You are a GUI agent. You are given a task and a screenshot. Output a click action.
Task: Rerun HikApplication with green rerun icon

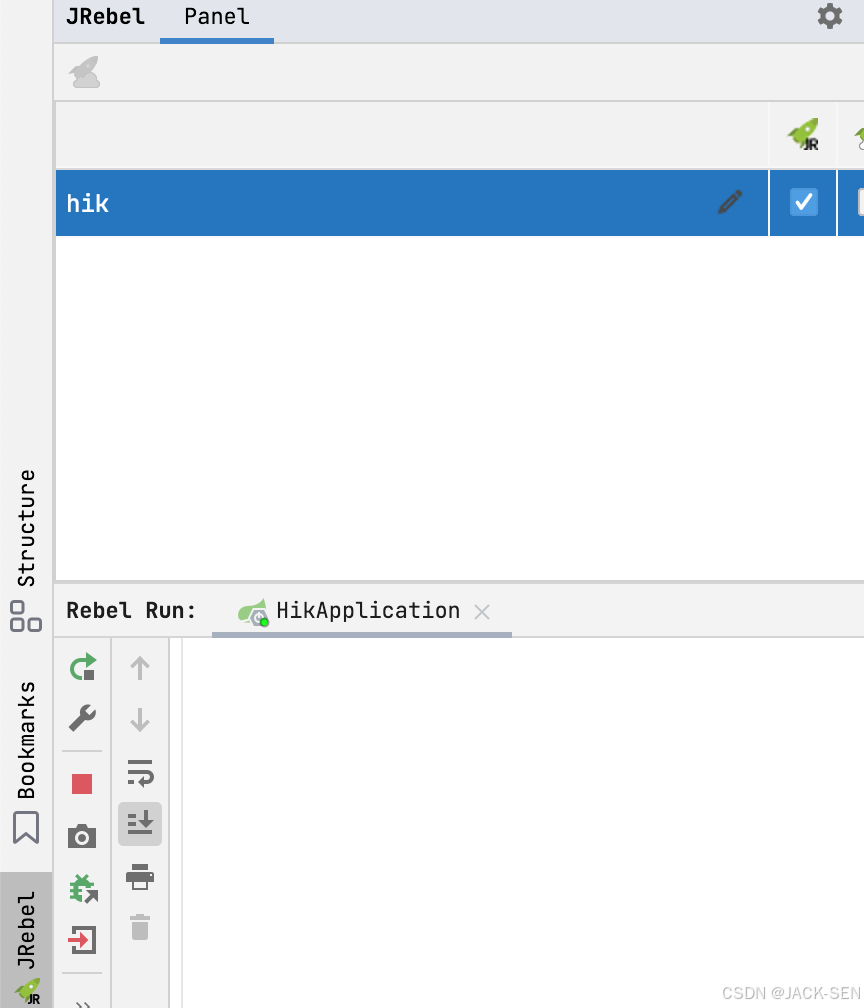83,667
